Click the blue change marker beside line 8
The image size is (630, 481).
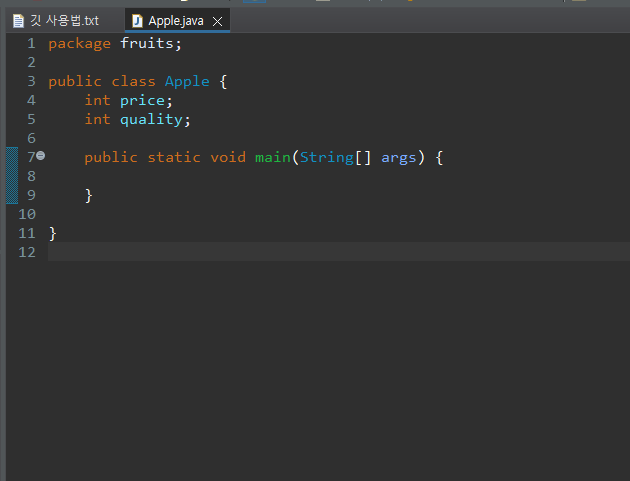tap(12, 176)
